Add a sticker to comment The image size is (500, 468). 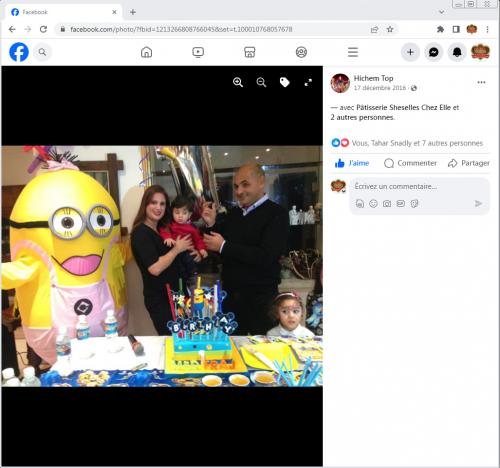tap(414, 203)
